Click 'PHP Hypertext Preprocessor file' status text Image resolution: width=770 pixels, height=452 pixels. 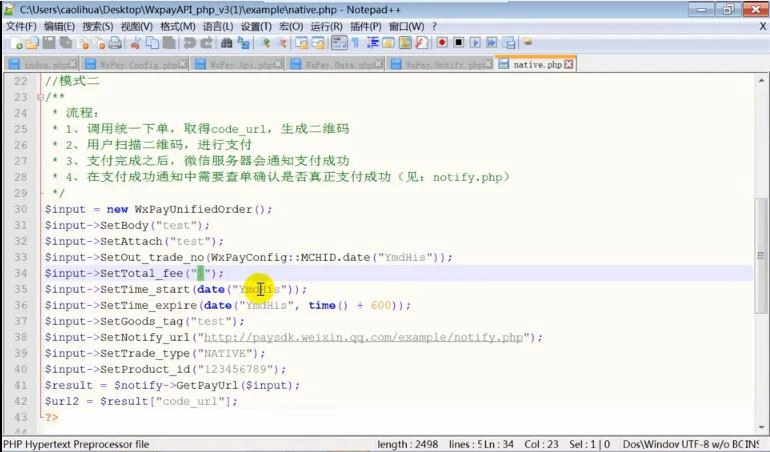click(76, 444)
